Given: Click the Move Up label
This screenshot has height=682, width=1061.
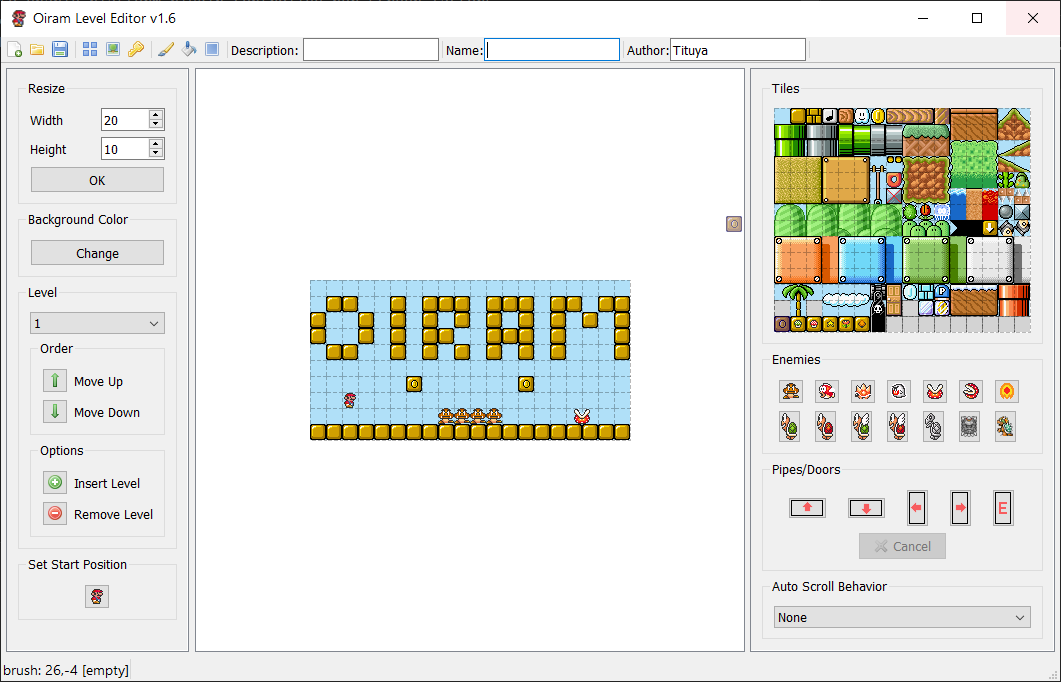Looking at the screenshot, I should coord(98,382).
